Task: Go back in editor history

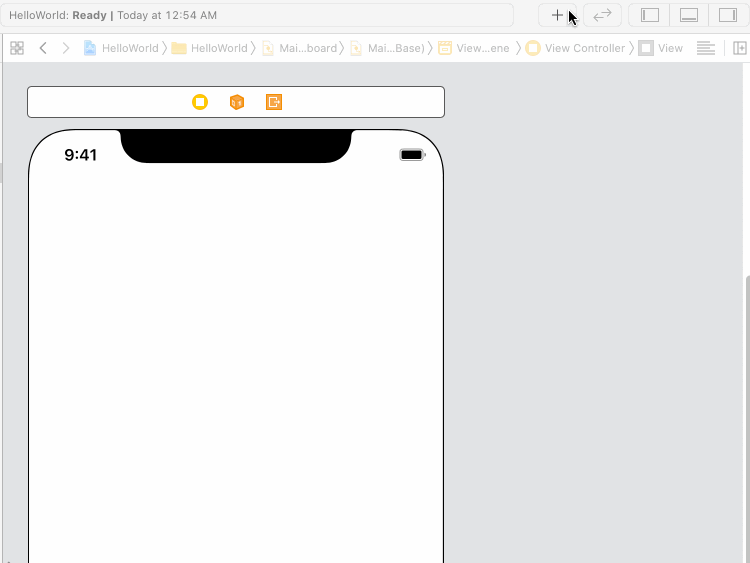Action: tap(43, 48)
